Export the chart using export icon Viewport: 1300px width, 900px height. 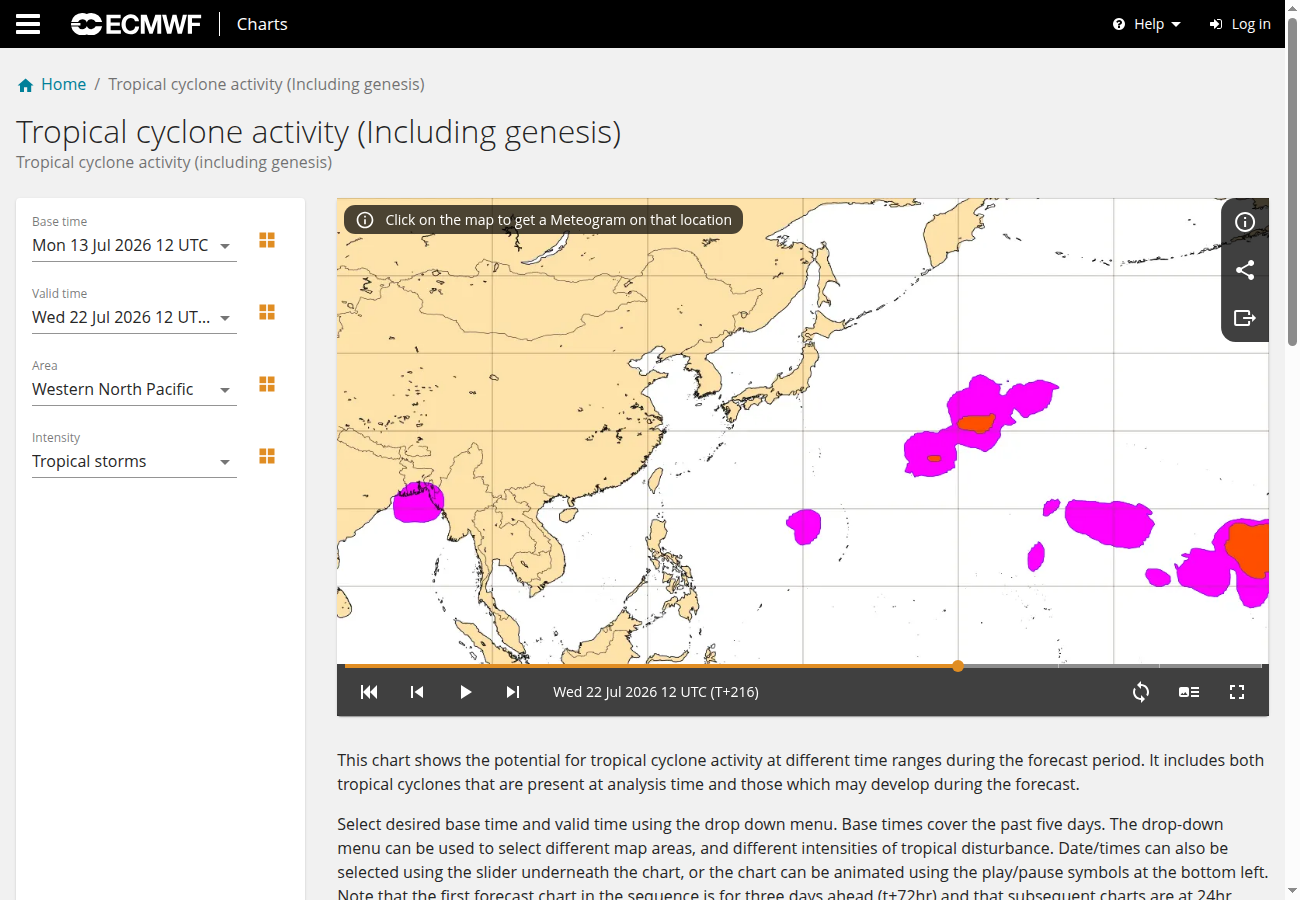[x=1245, y=318]
